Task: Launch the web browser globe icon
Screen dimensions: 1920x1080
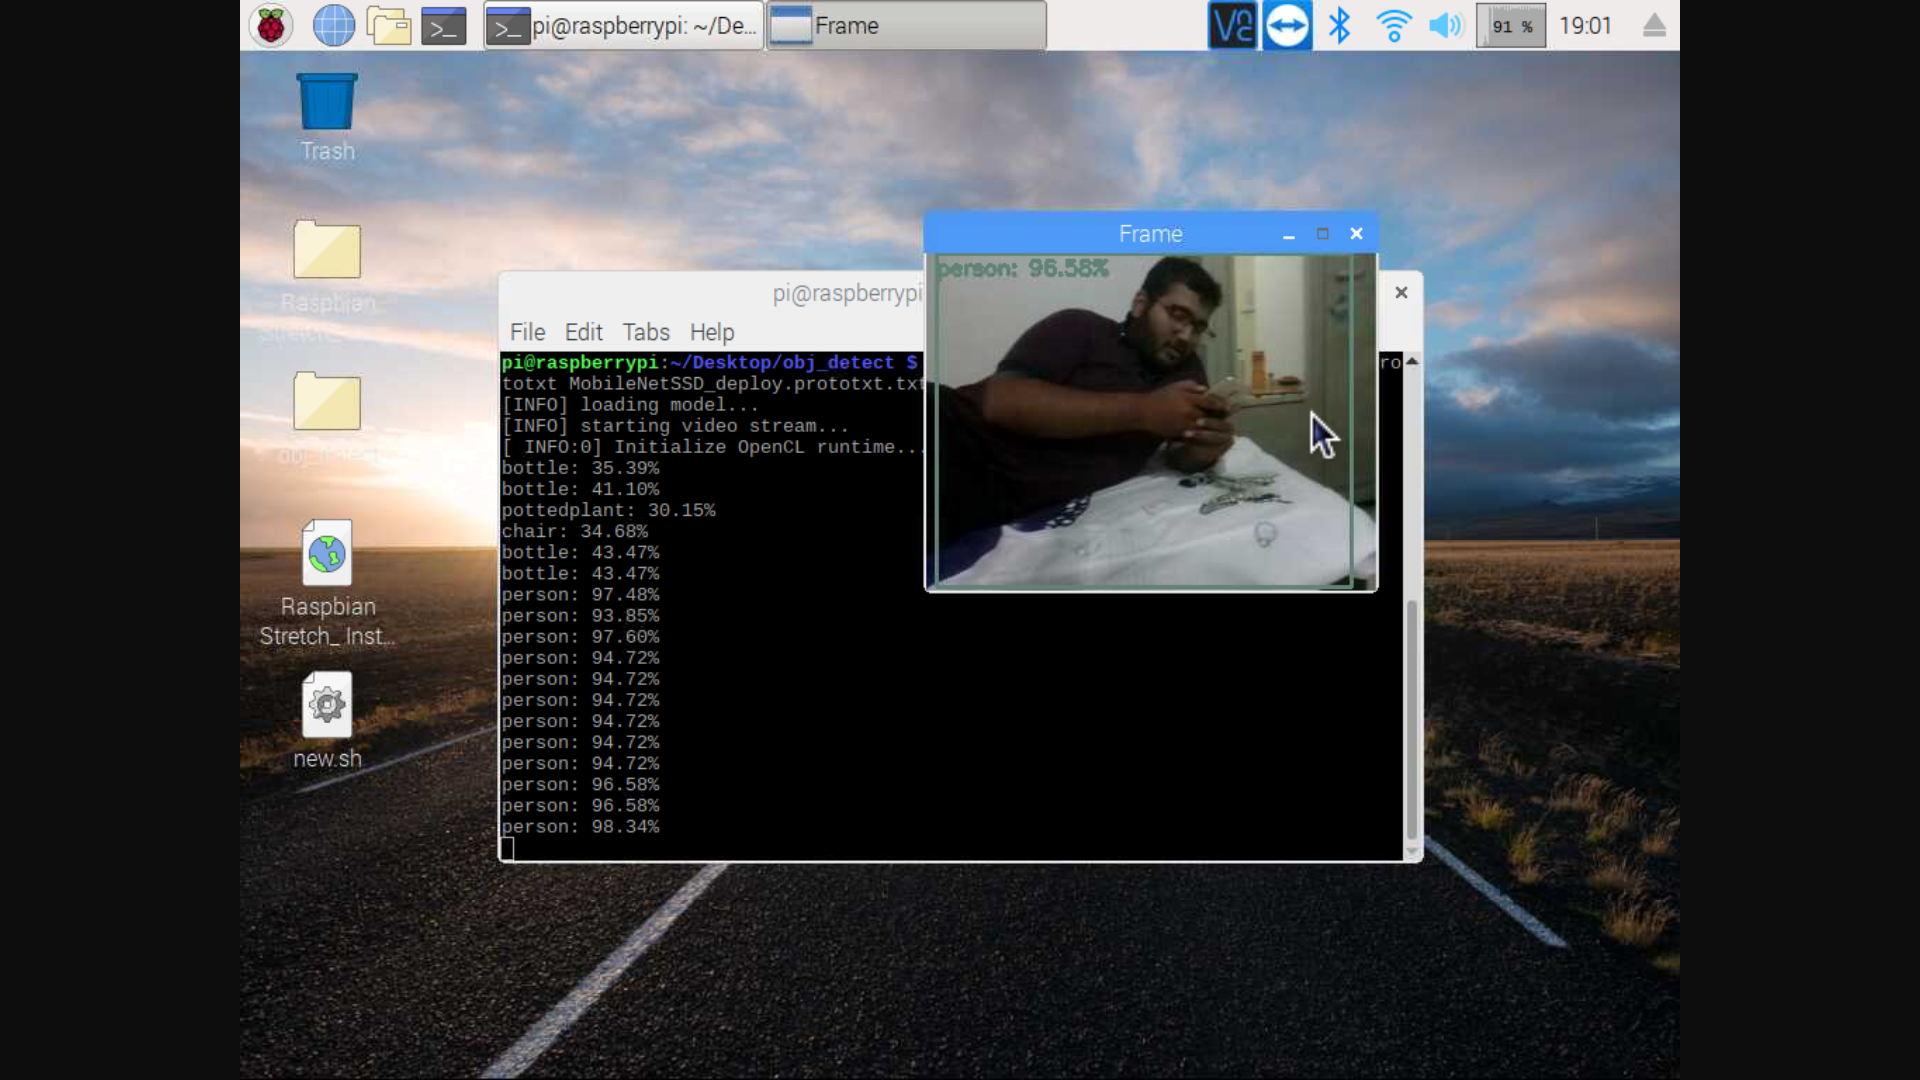Action: point(333,26)
